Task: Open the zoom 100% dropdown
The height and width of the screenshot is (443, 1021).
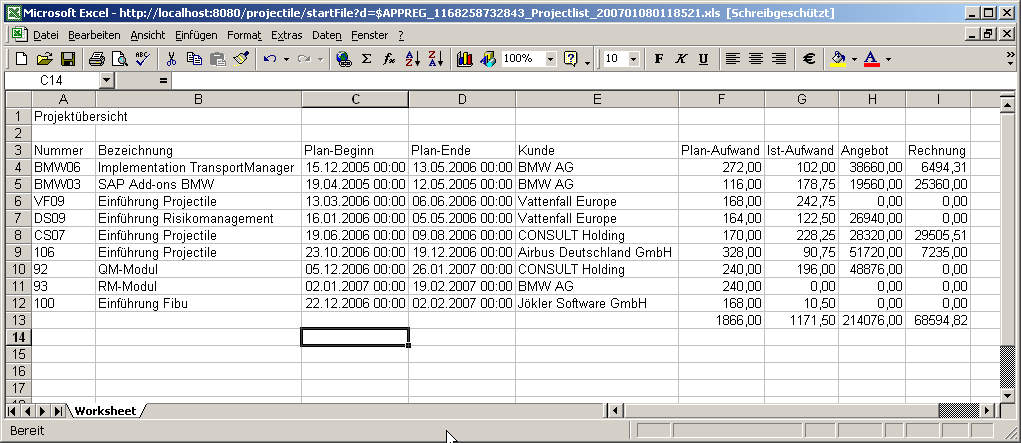Action: [x=550, y=59]
